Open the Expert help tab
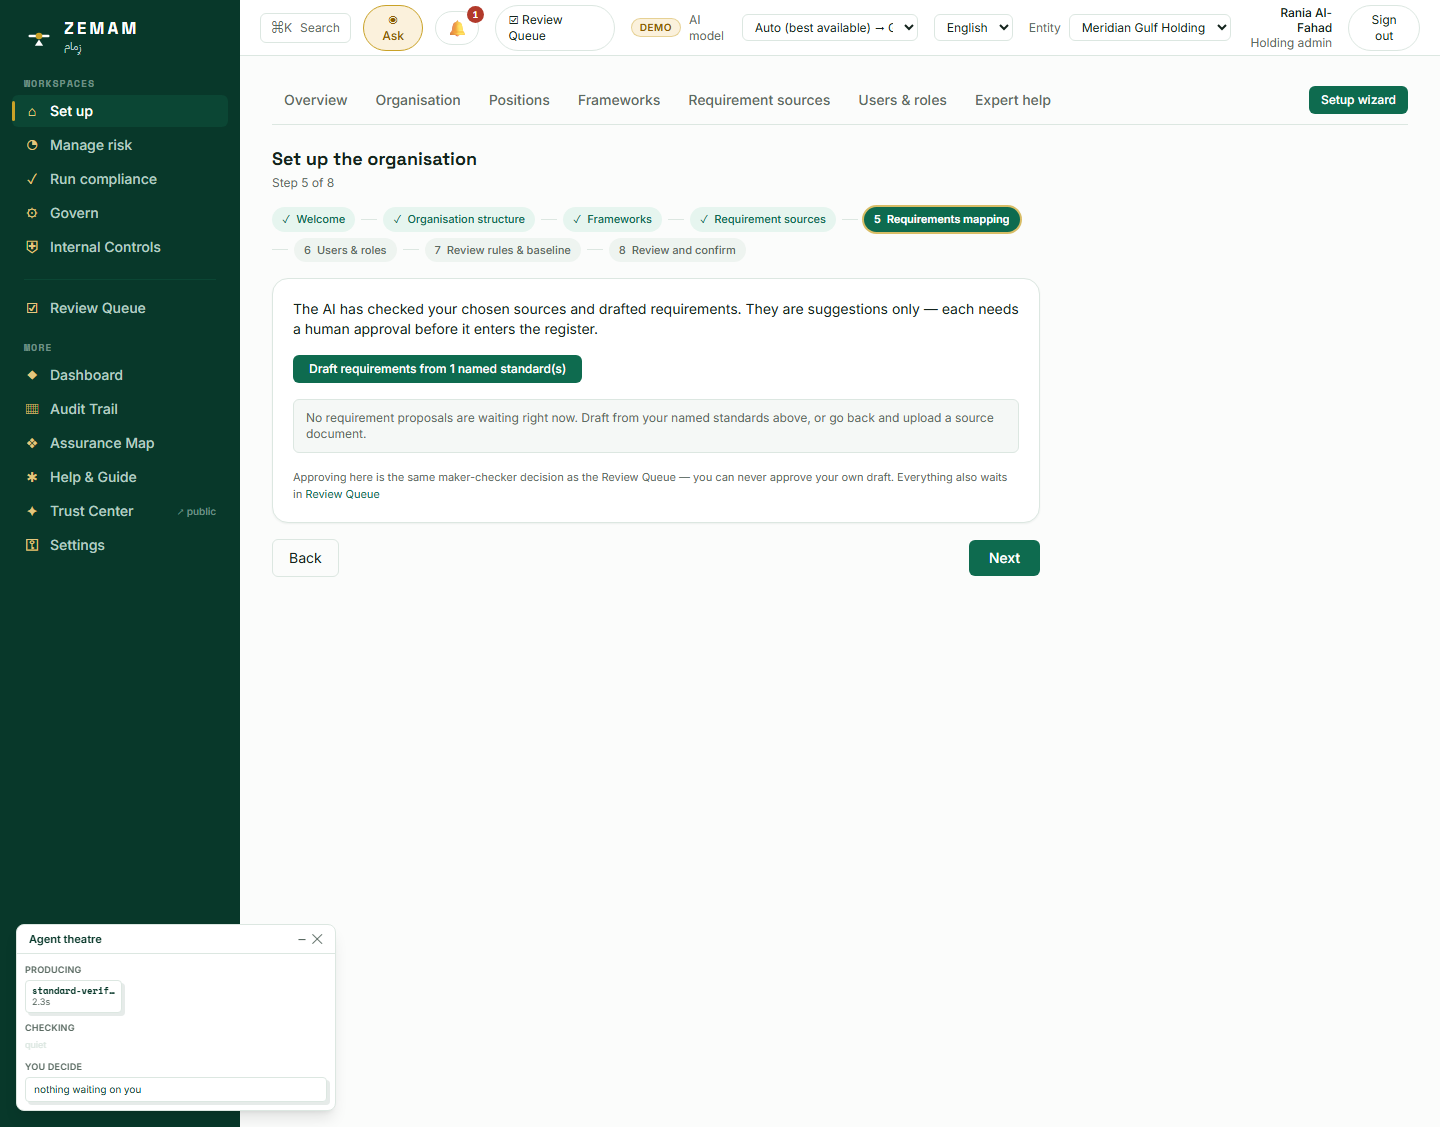Screen dimensions: 1440x1127 [1013, 100]
